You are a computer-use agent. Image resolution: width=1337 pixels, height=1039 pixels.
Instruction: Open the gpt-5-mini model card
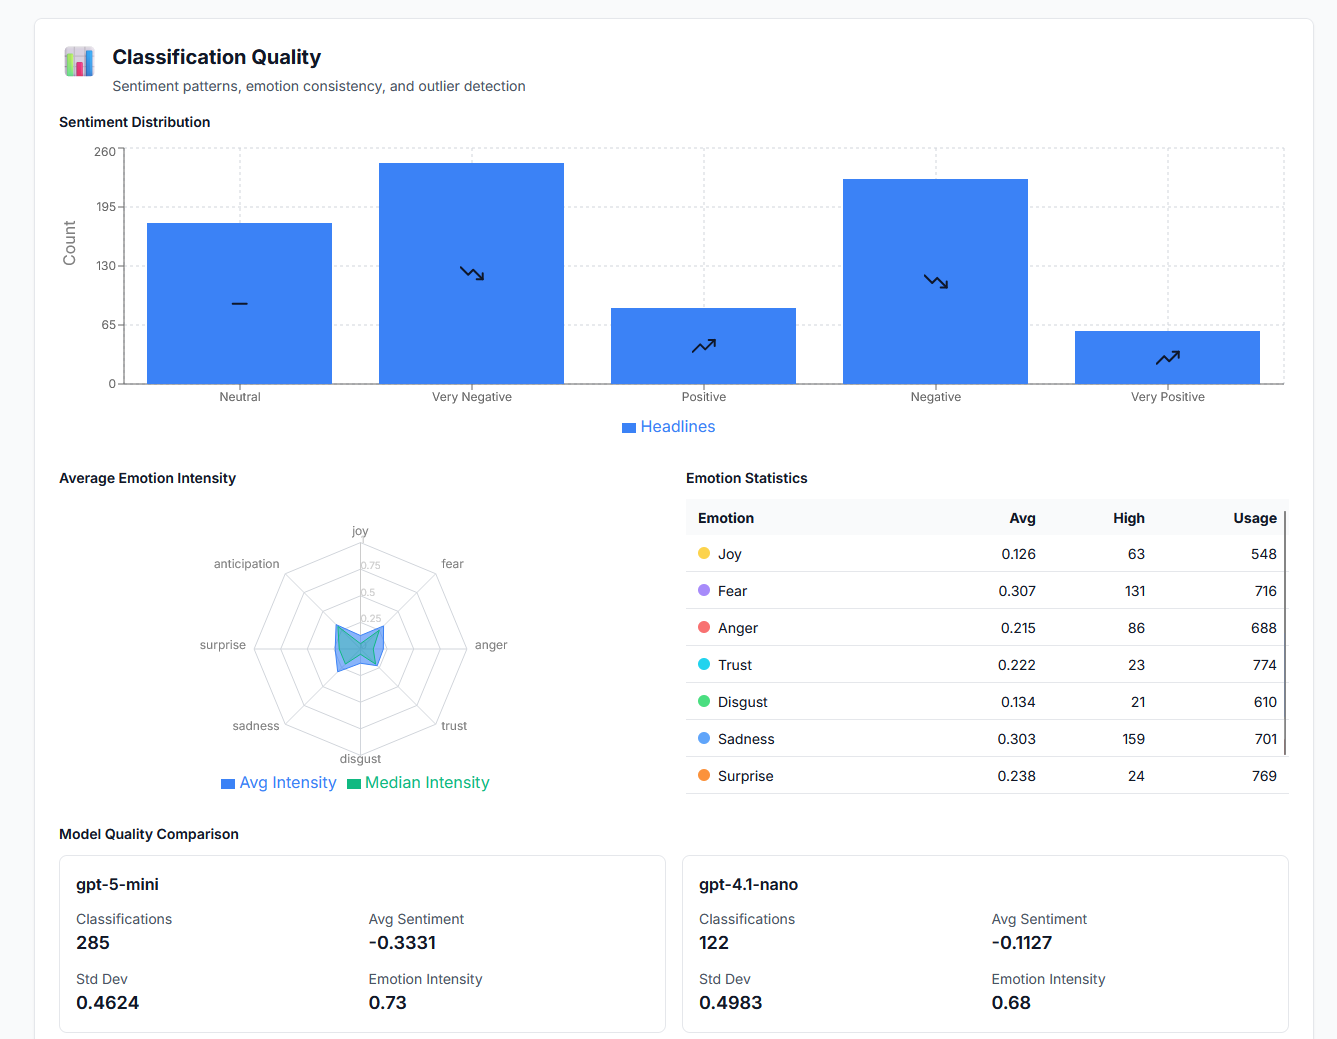tap(362, 944)
